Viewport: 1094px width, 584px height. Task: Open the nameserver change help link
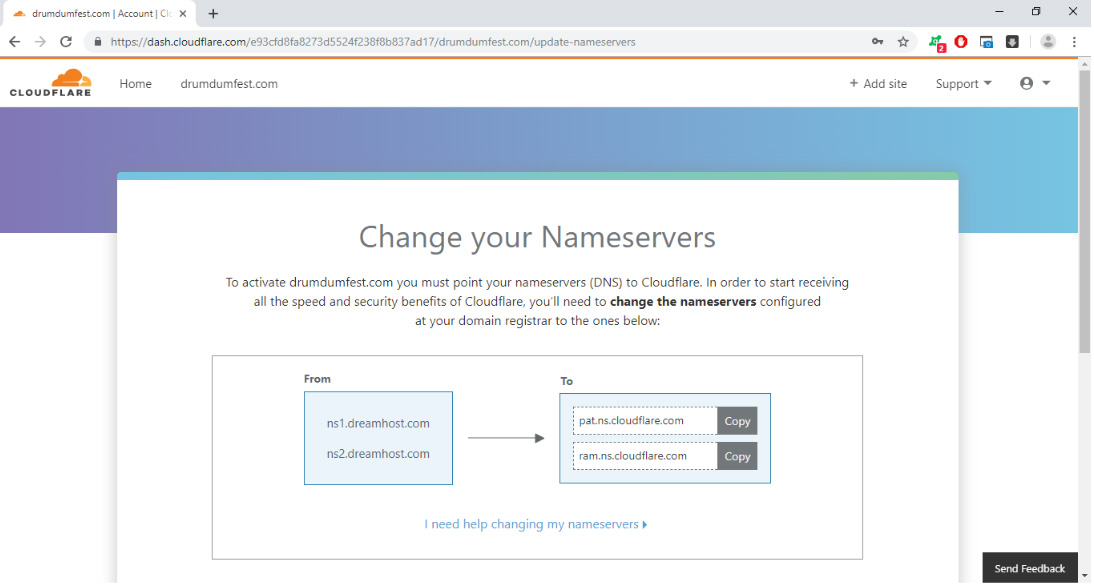tap(536, 524)
